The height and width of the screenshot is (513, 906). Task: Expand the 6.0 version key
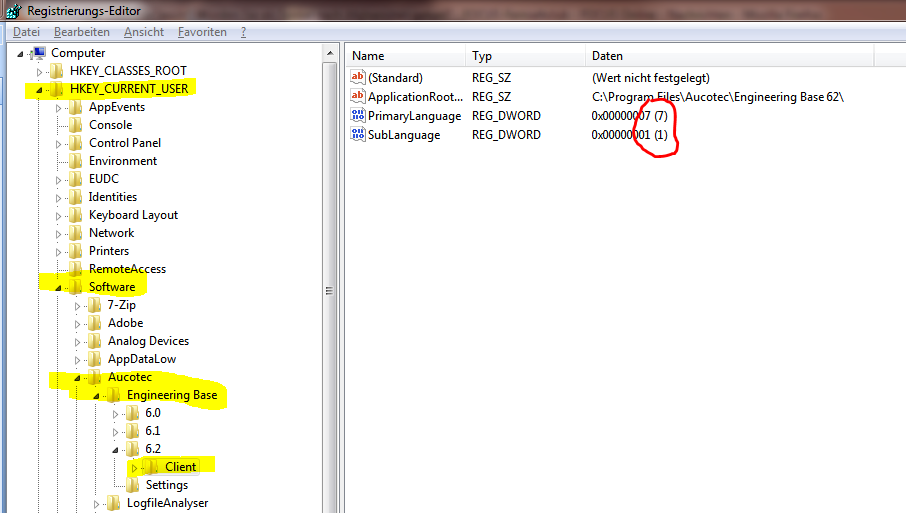(x=116, y=414)
